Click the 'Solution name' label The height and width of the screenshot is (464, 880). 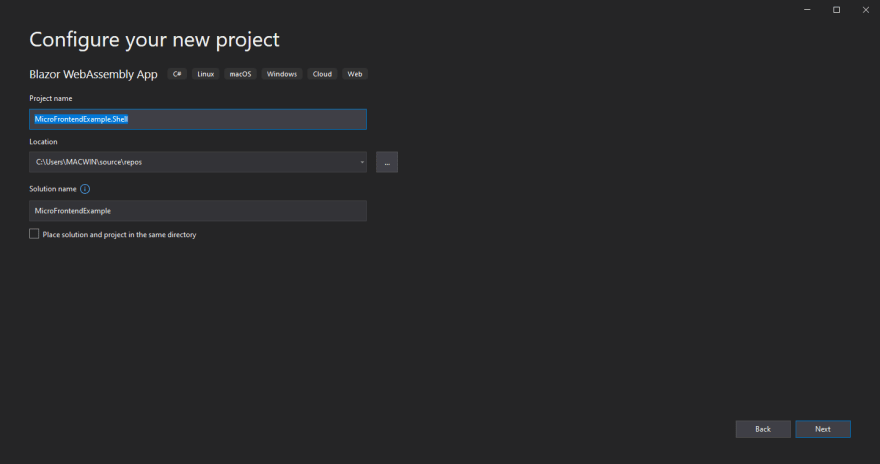pyautogui.click(x=53, y=189)
